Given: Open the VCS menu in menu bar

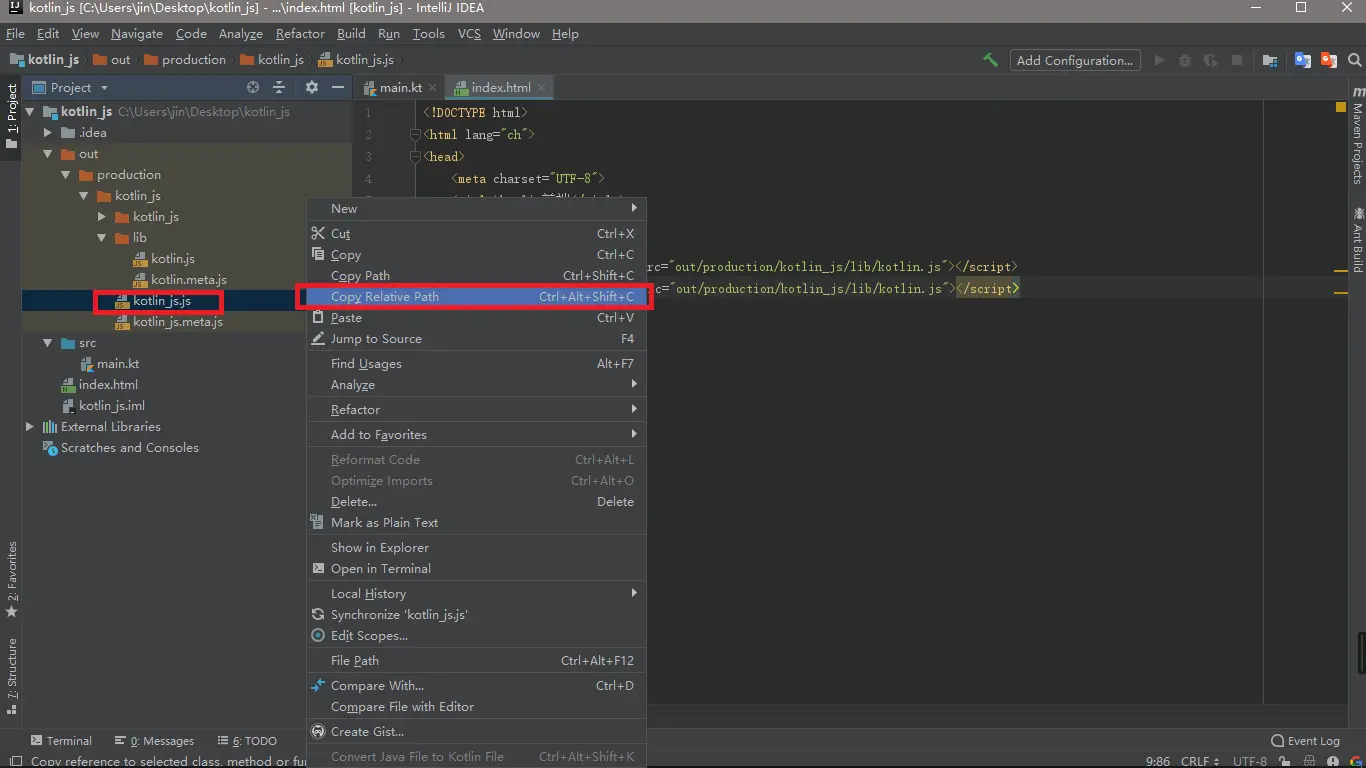Looking at the screenshot, I should click(469, 33).
